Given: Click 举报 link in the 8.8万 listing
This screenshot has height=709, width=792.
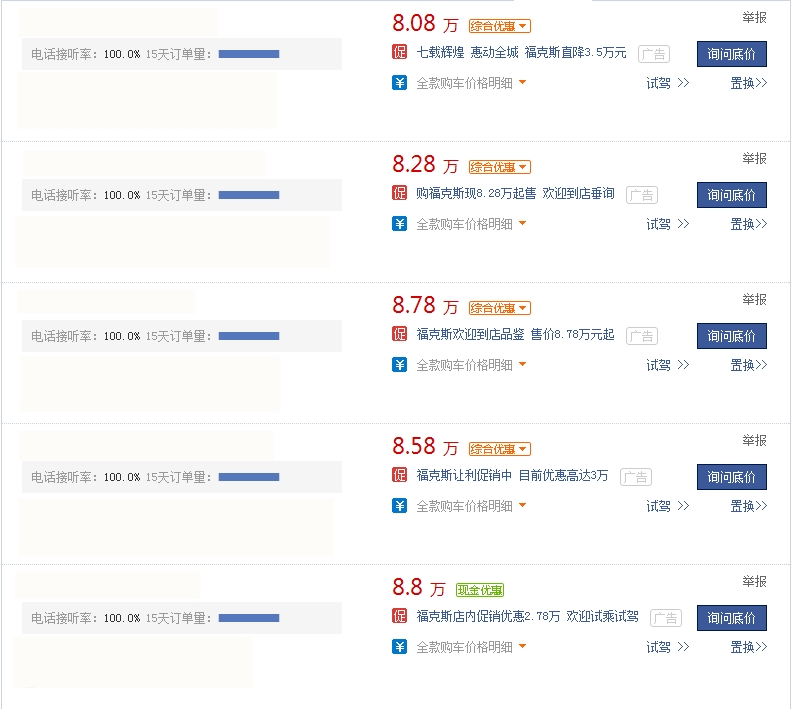Looking at the screenshot, I should 754,582.
